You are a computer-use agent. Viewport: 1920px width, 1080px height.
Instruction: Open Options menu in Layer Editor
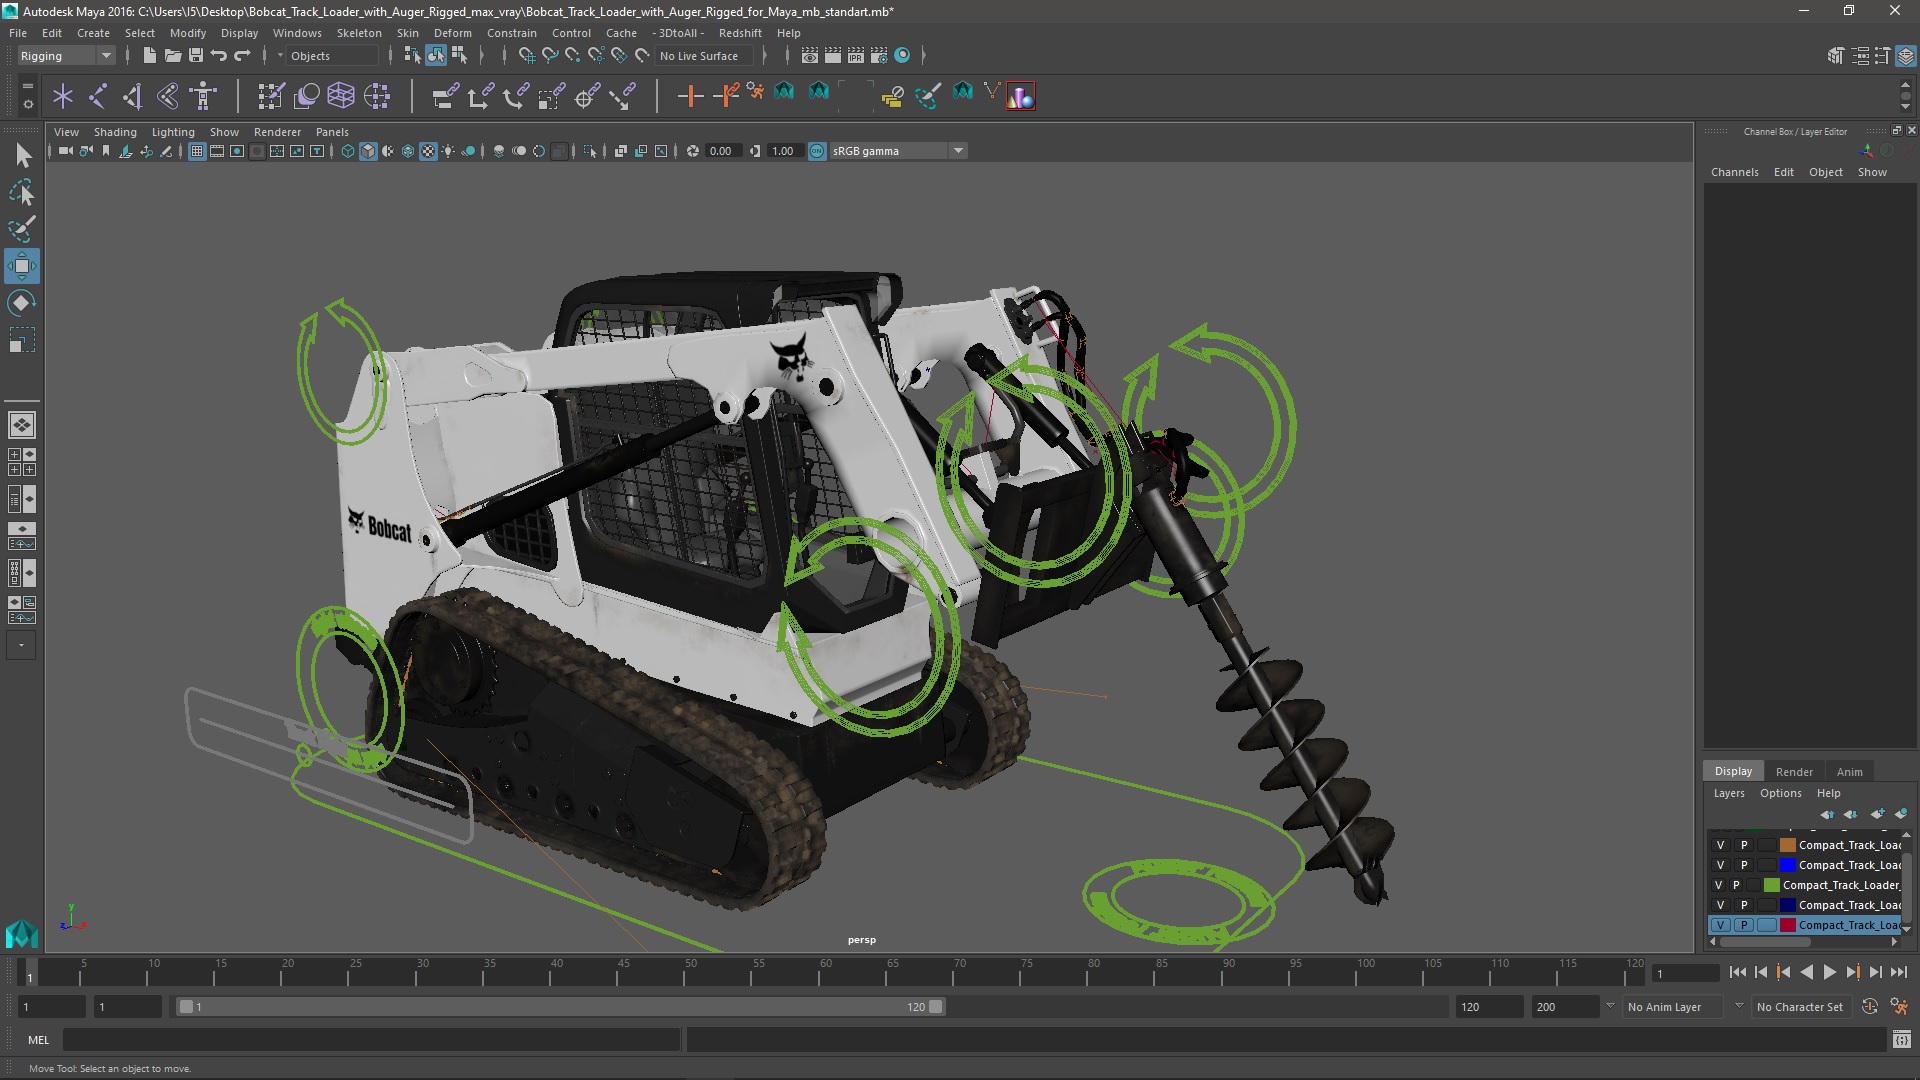(x=1781, y=793)
